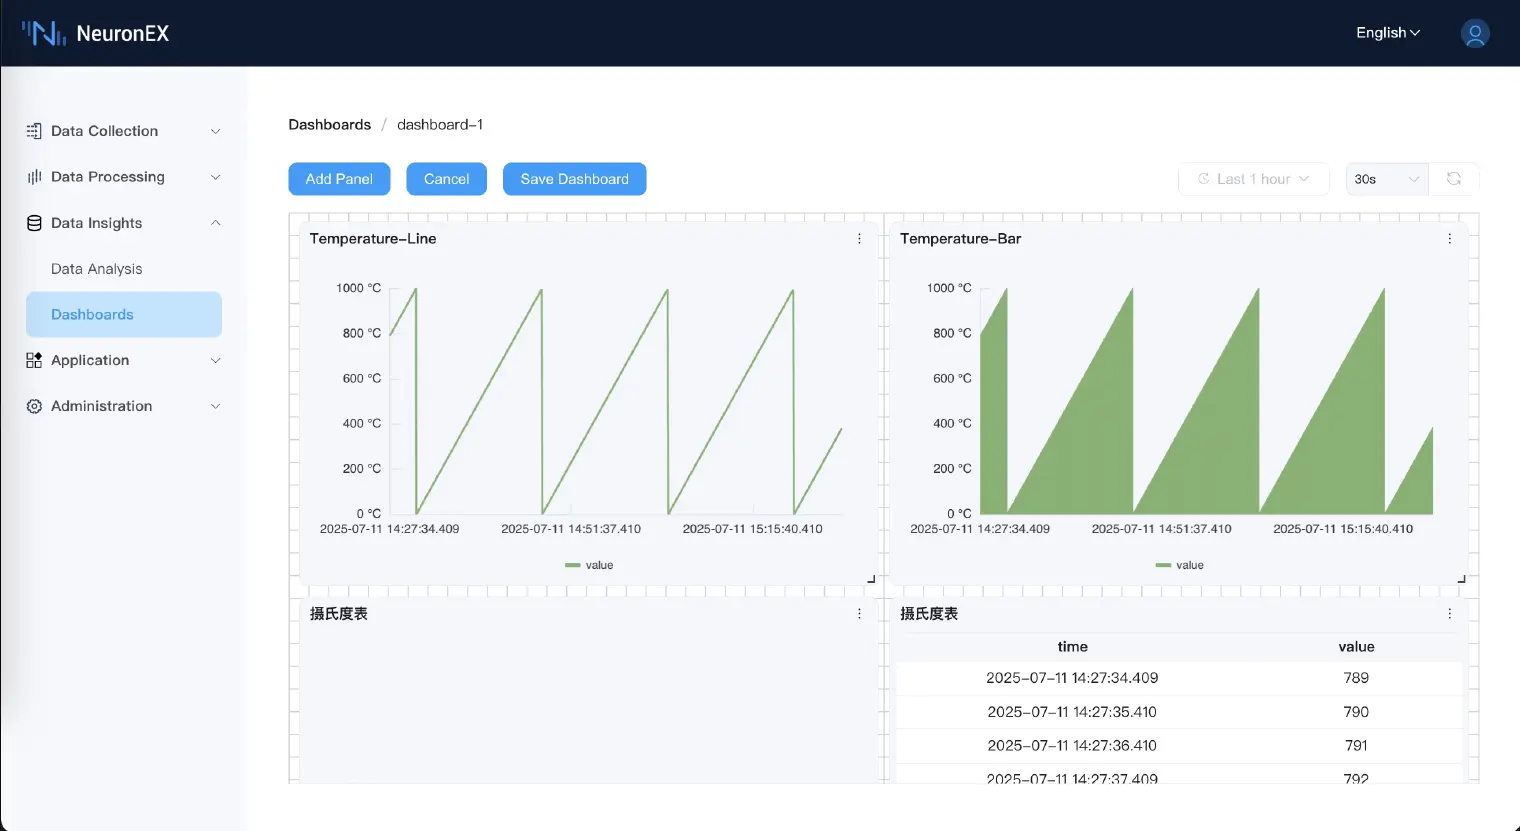Viewport: 1520px width, 831px height.
Task: Open the 30s refresh interval dropdown
Action: [x=1387, y=179]
